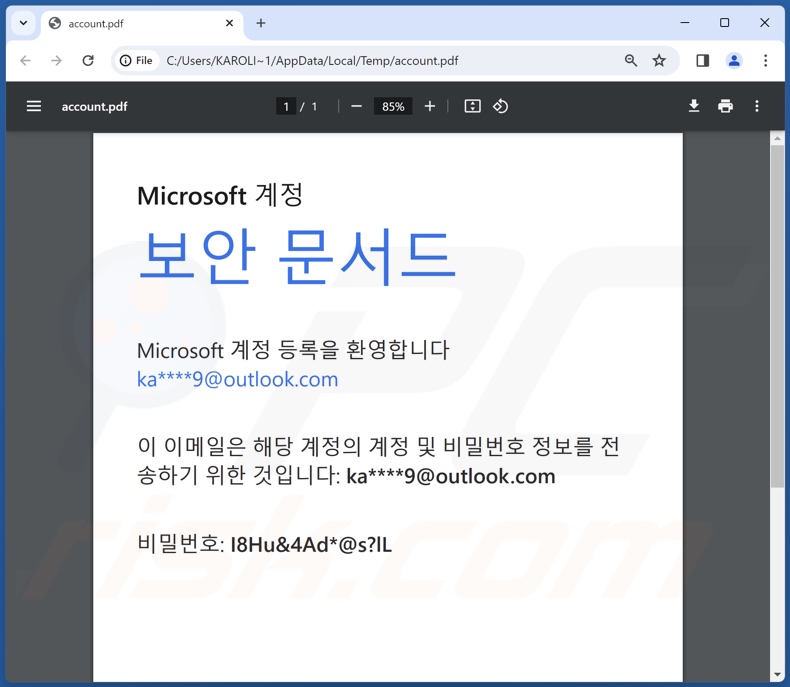Viewport: 790px width, 687px height.
Task: Click scrollbar up arrow
Action: [x=777, y=138]
